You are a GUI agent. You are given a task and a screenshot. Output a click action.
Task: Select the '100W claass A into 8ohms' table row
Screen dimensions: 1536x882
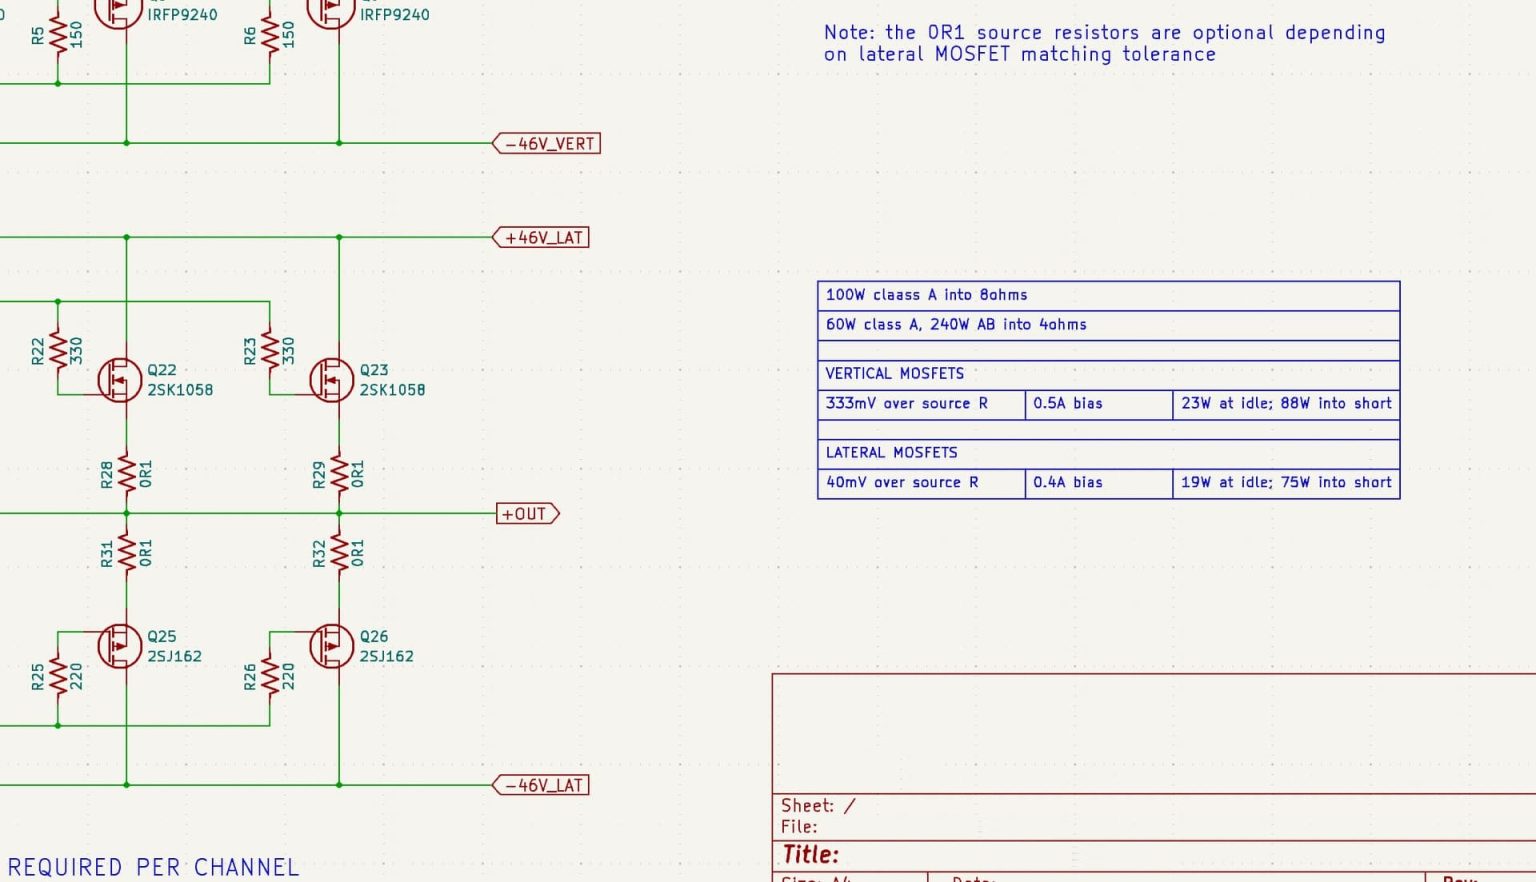923,295
